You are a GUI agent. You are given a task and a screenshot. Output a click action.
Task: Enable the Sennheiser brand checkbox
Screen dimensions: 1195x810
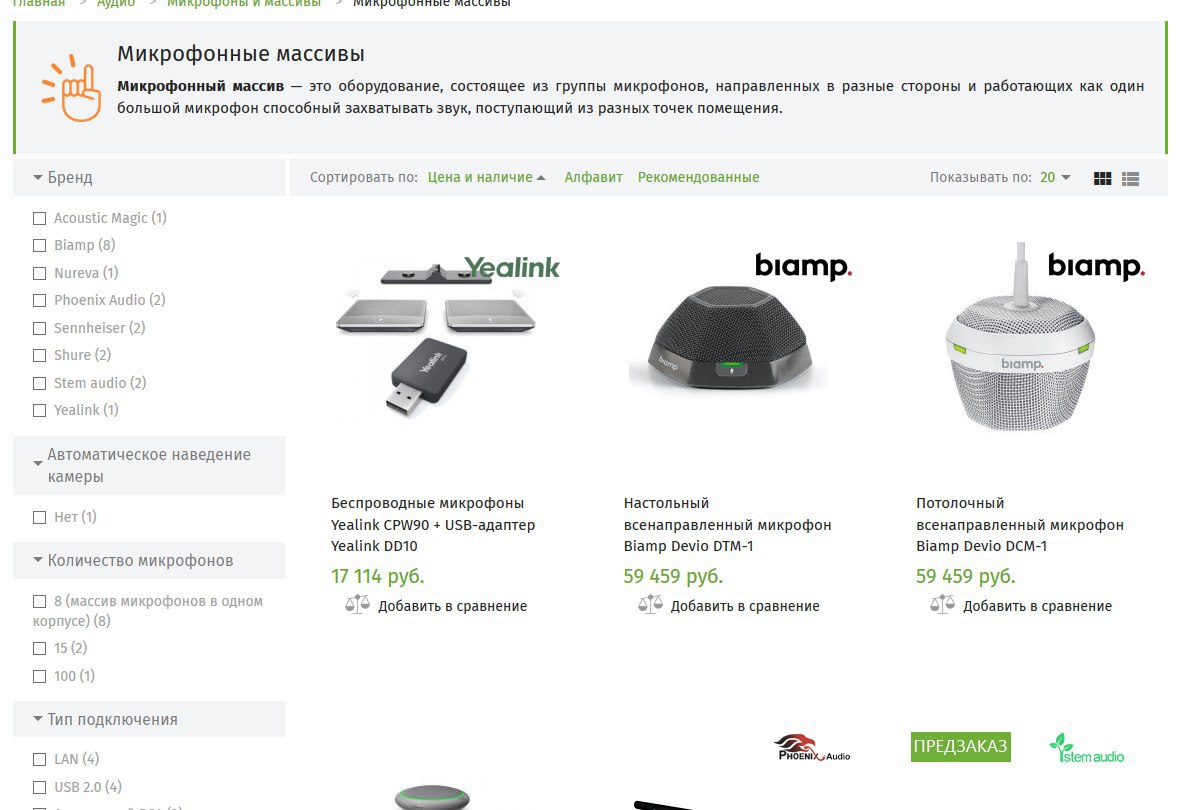tap(40, 328)
